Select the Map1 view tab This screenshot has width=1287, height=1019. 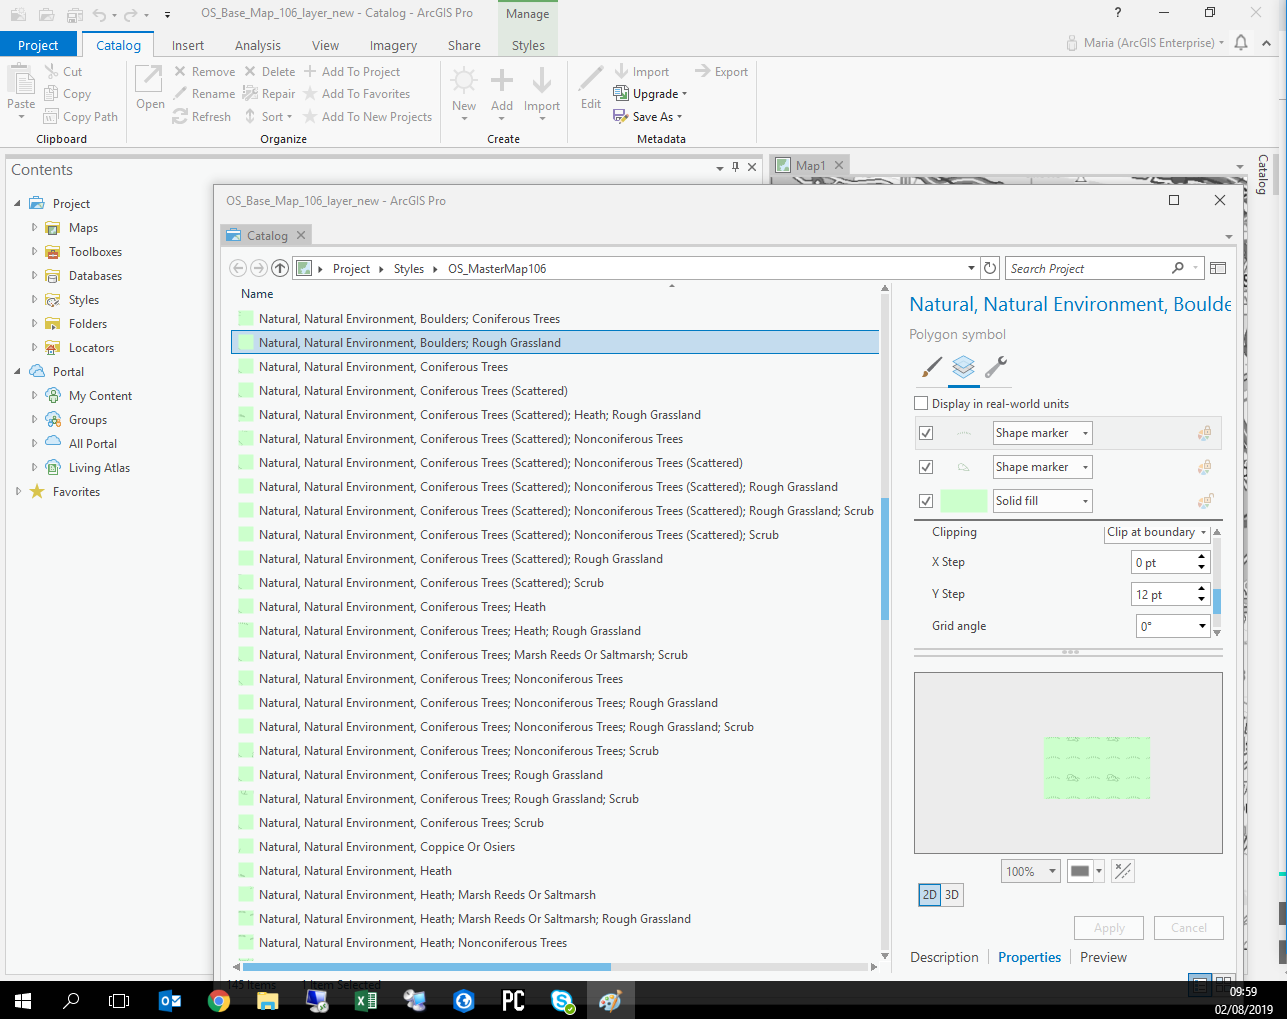click(x=810, y=165)
